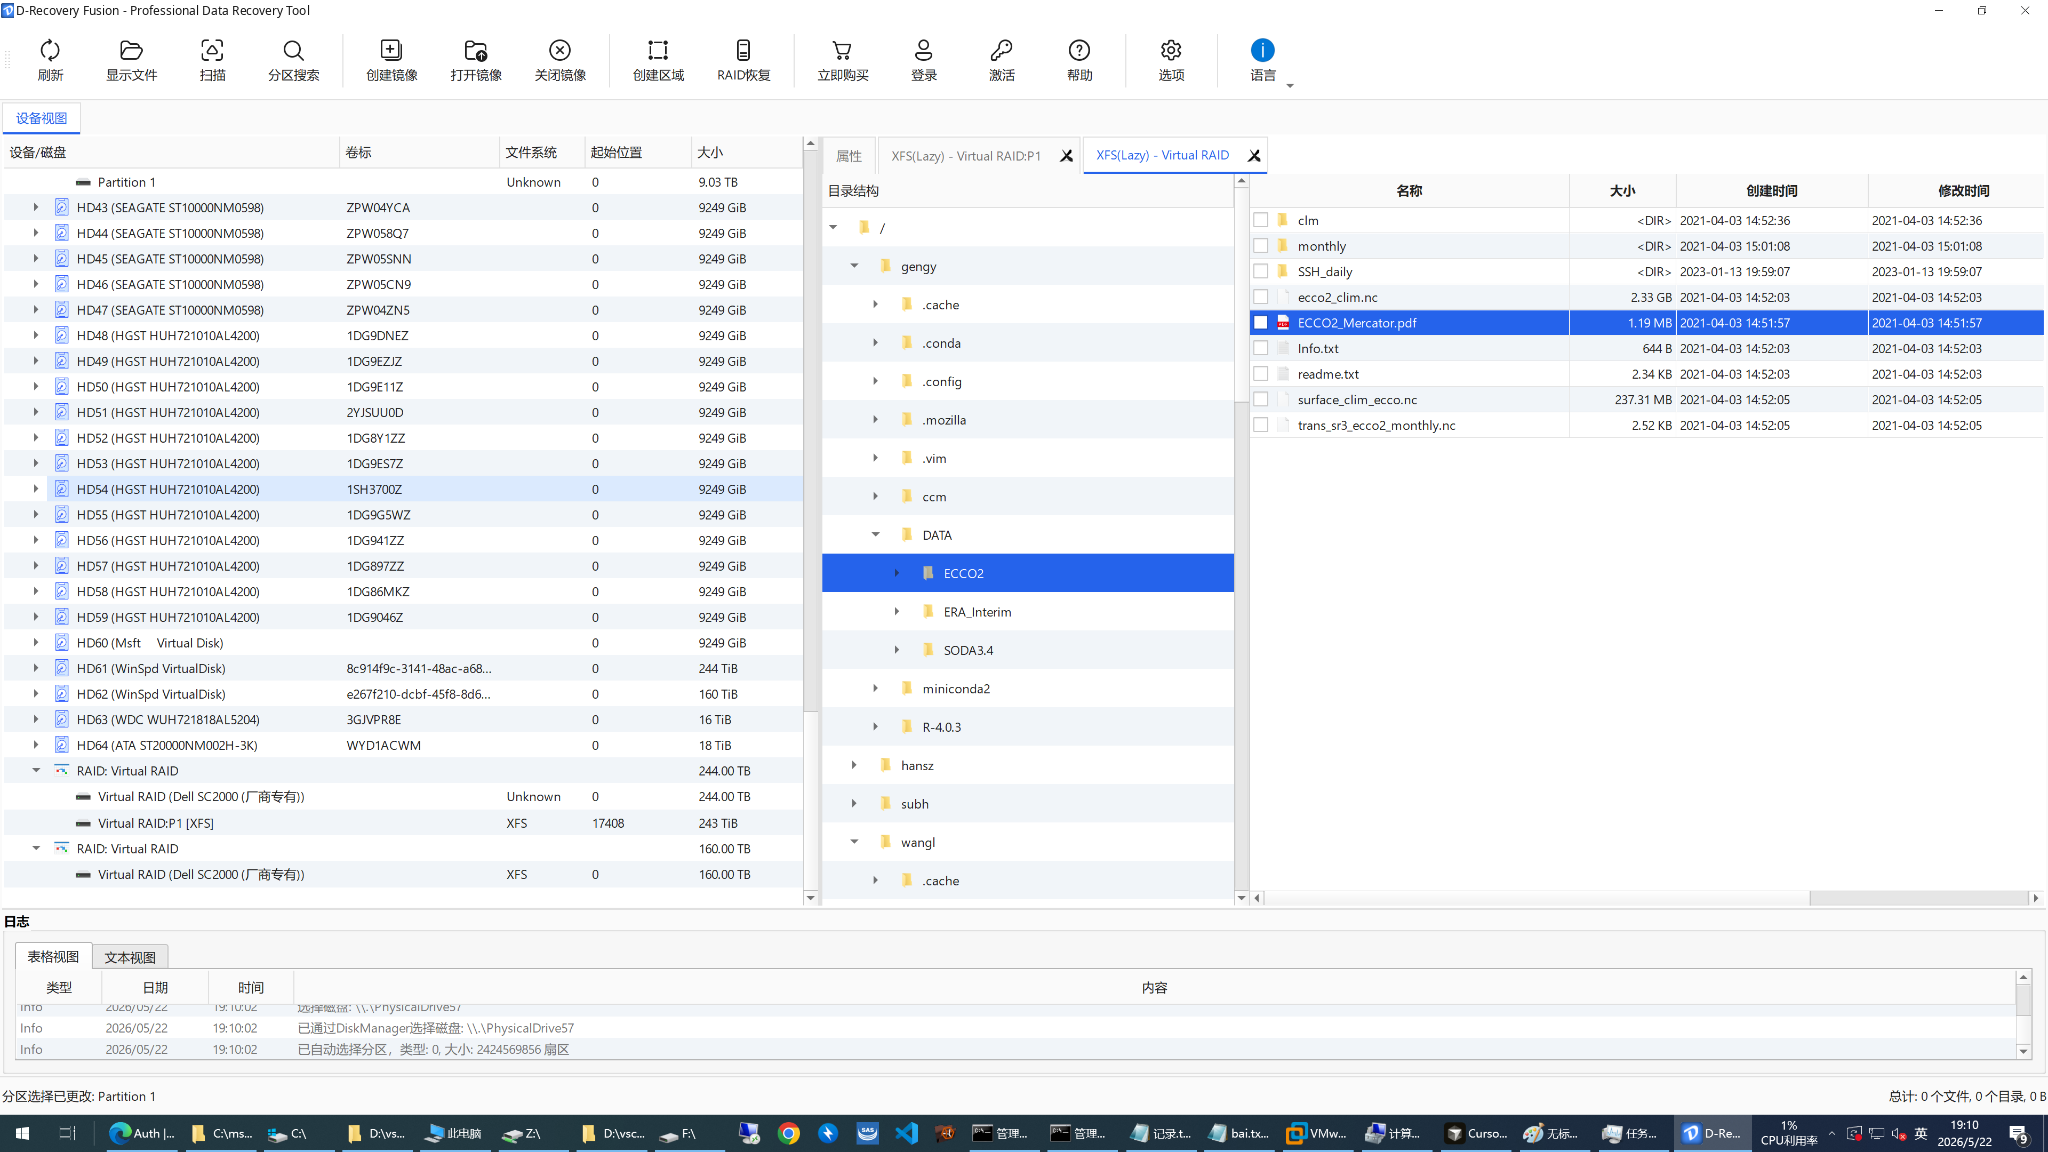The width and height of the screenshot is (2048, 1152).
Task: Collapse the DATA folder node
Action: pos(875,535)
